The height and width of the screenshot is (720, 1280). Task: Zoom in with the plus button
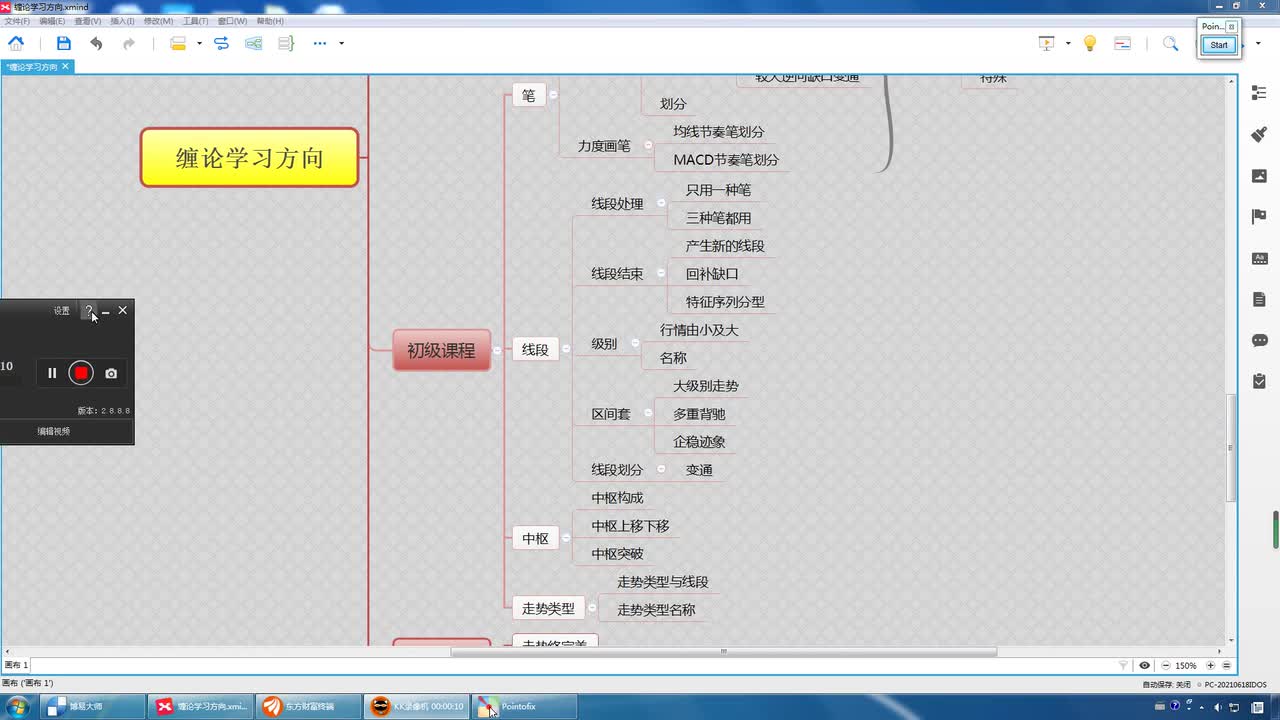[1210, 665]
